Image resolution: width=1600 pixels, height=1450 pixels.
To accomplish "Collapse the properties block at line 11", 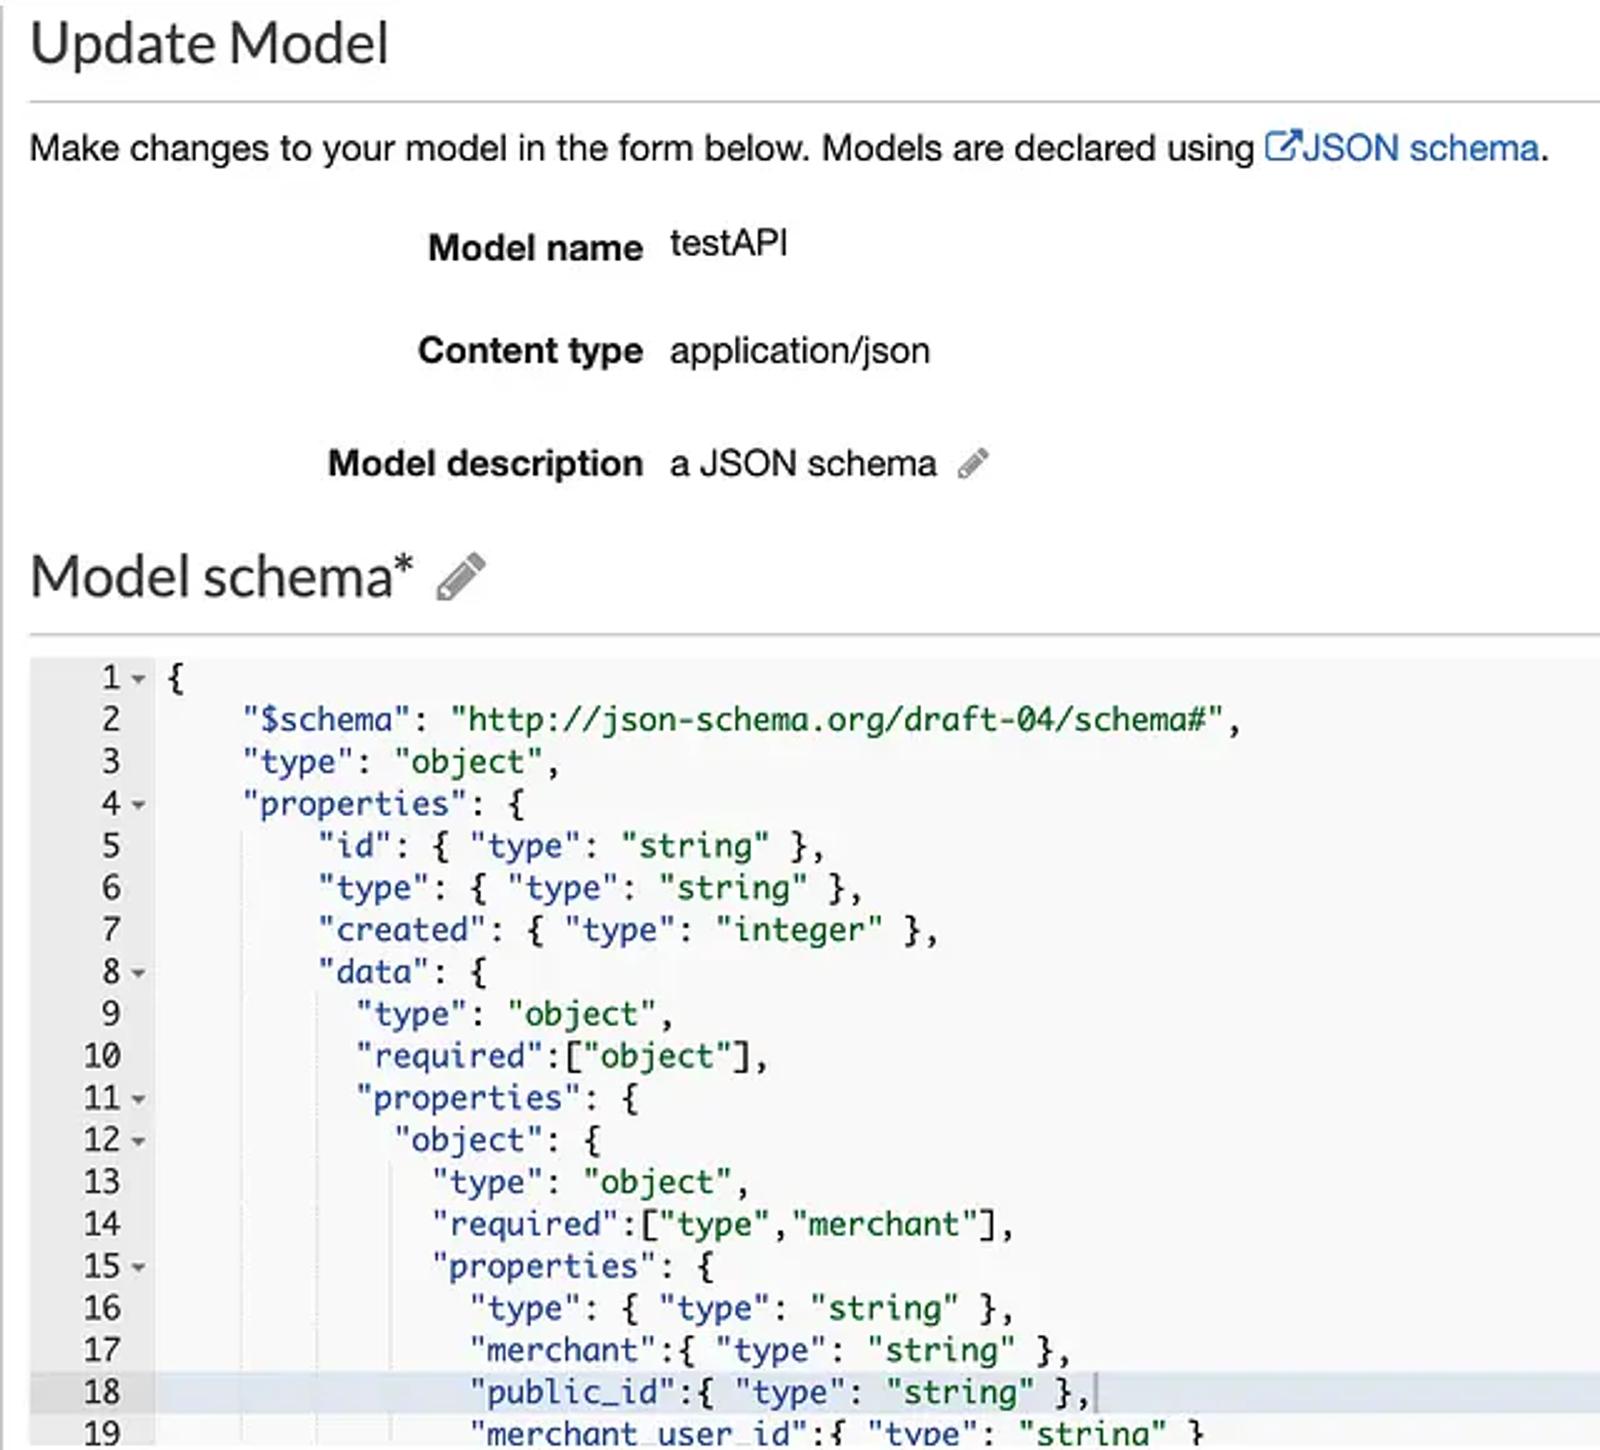I will pos(139,1099).
